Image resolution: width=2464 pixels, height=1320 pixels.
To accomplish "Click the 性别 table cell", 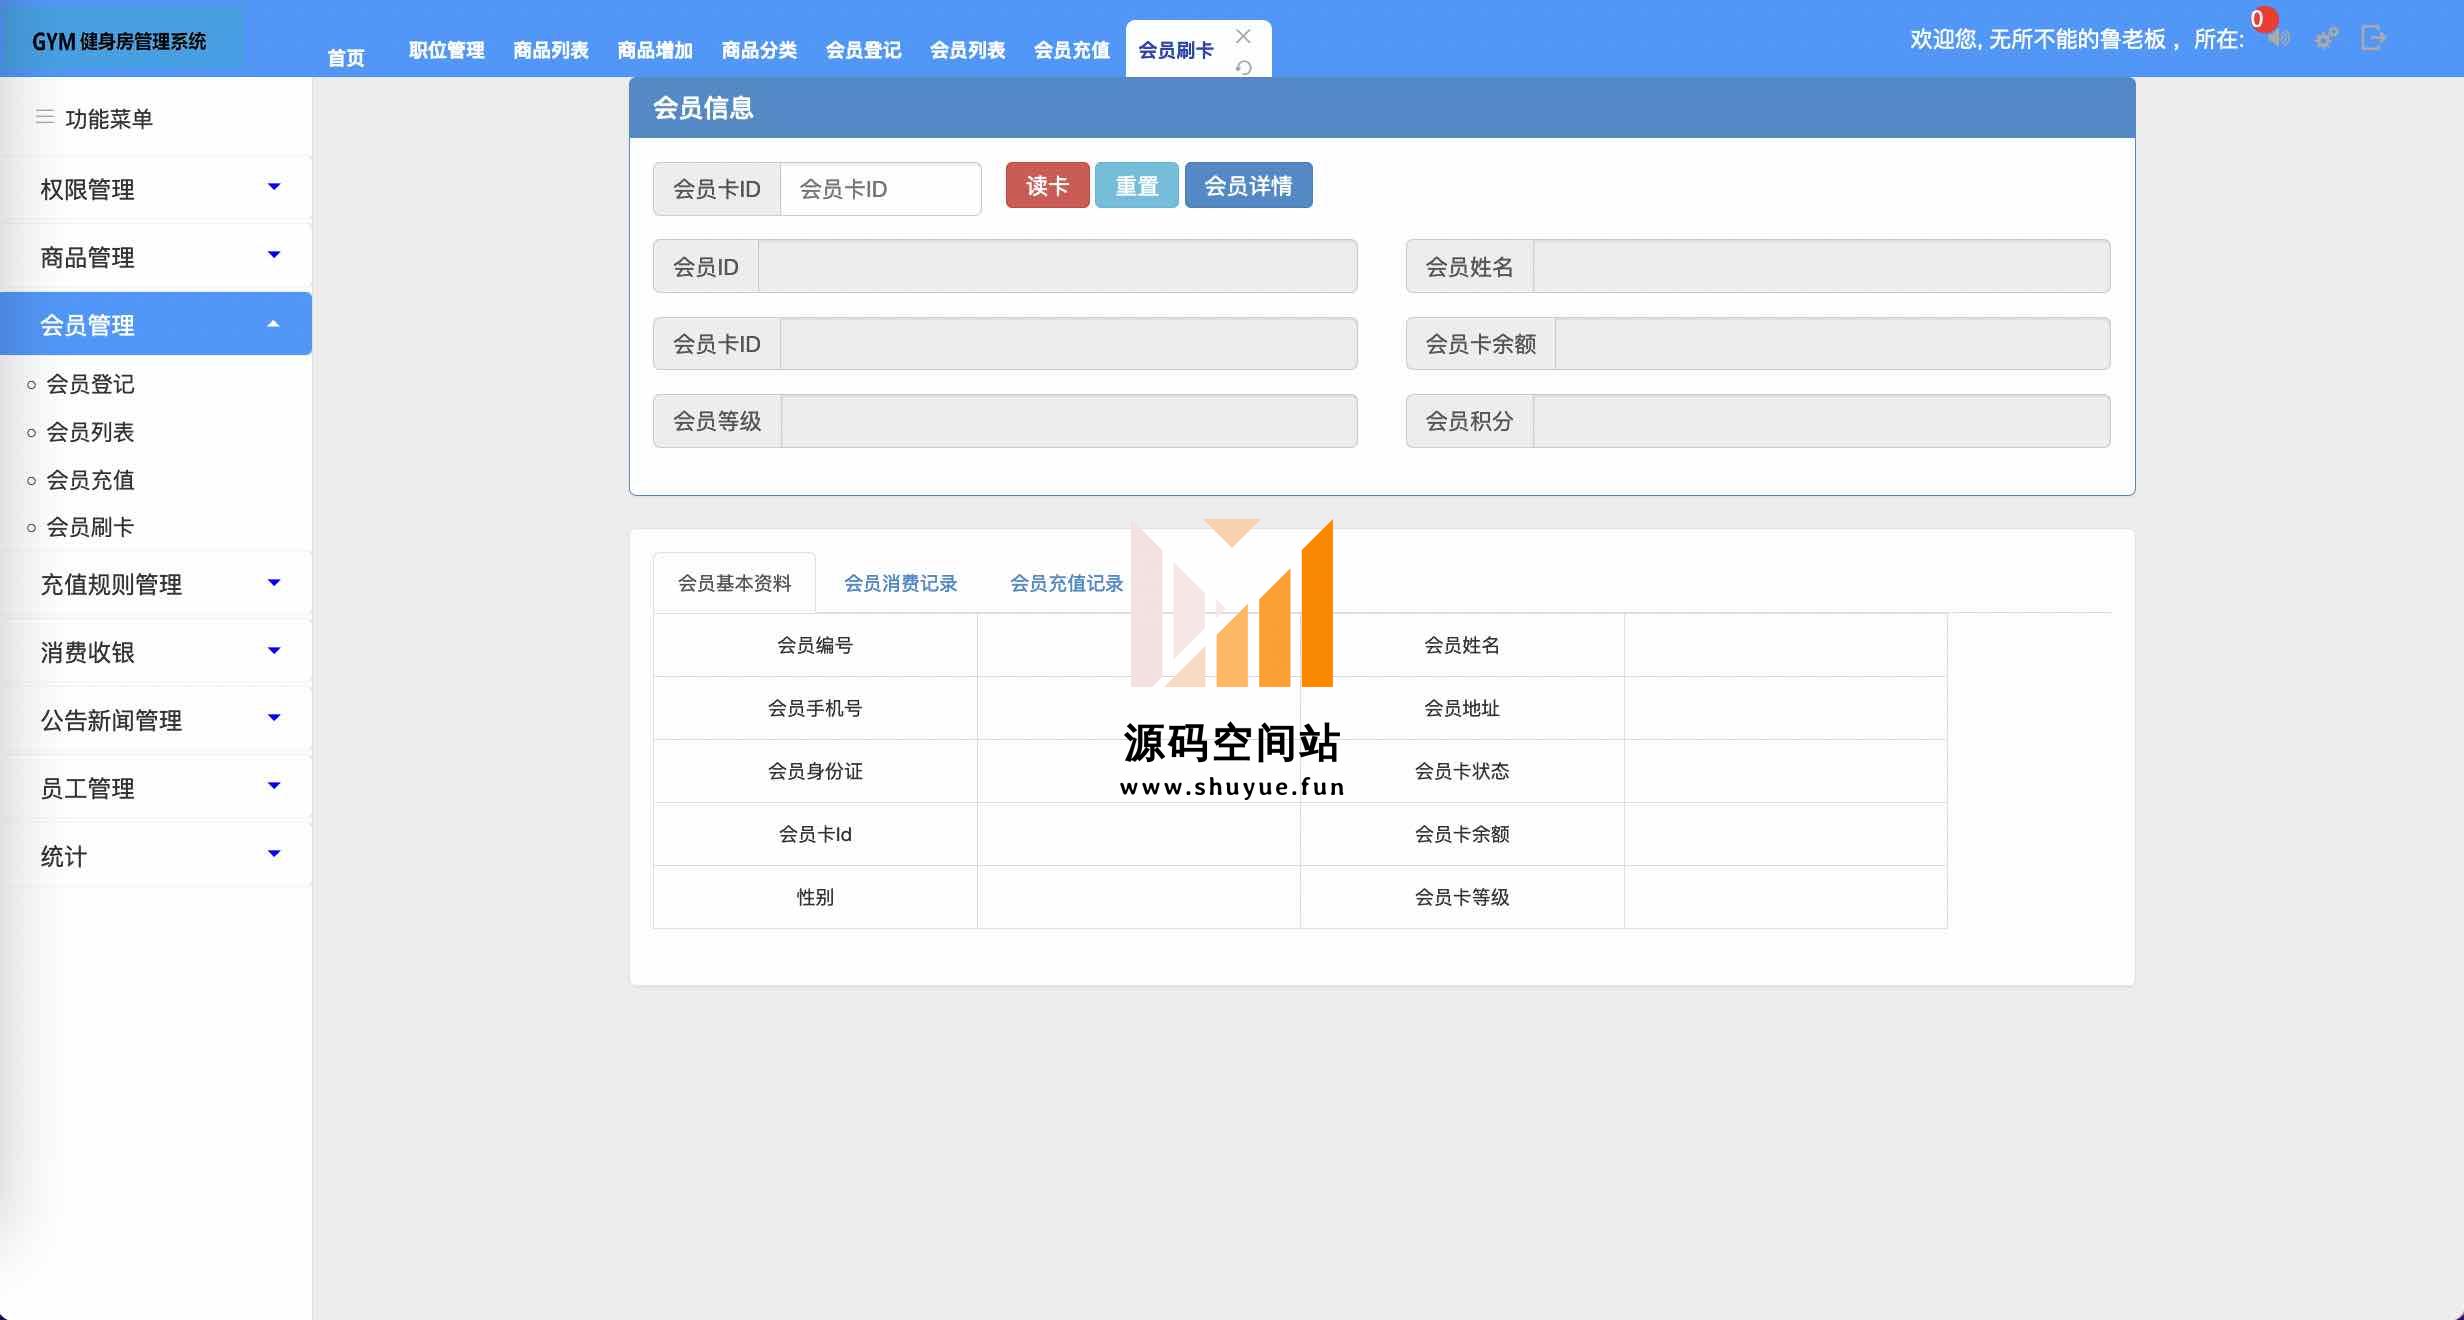I will pos(815,897).
